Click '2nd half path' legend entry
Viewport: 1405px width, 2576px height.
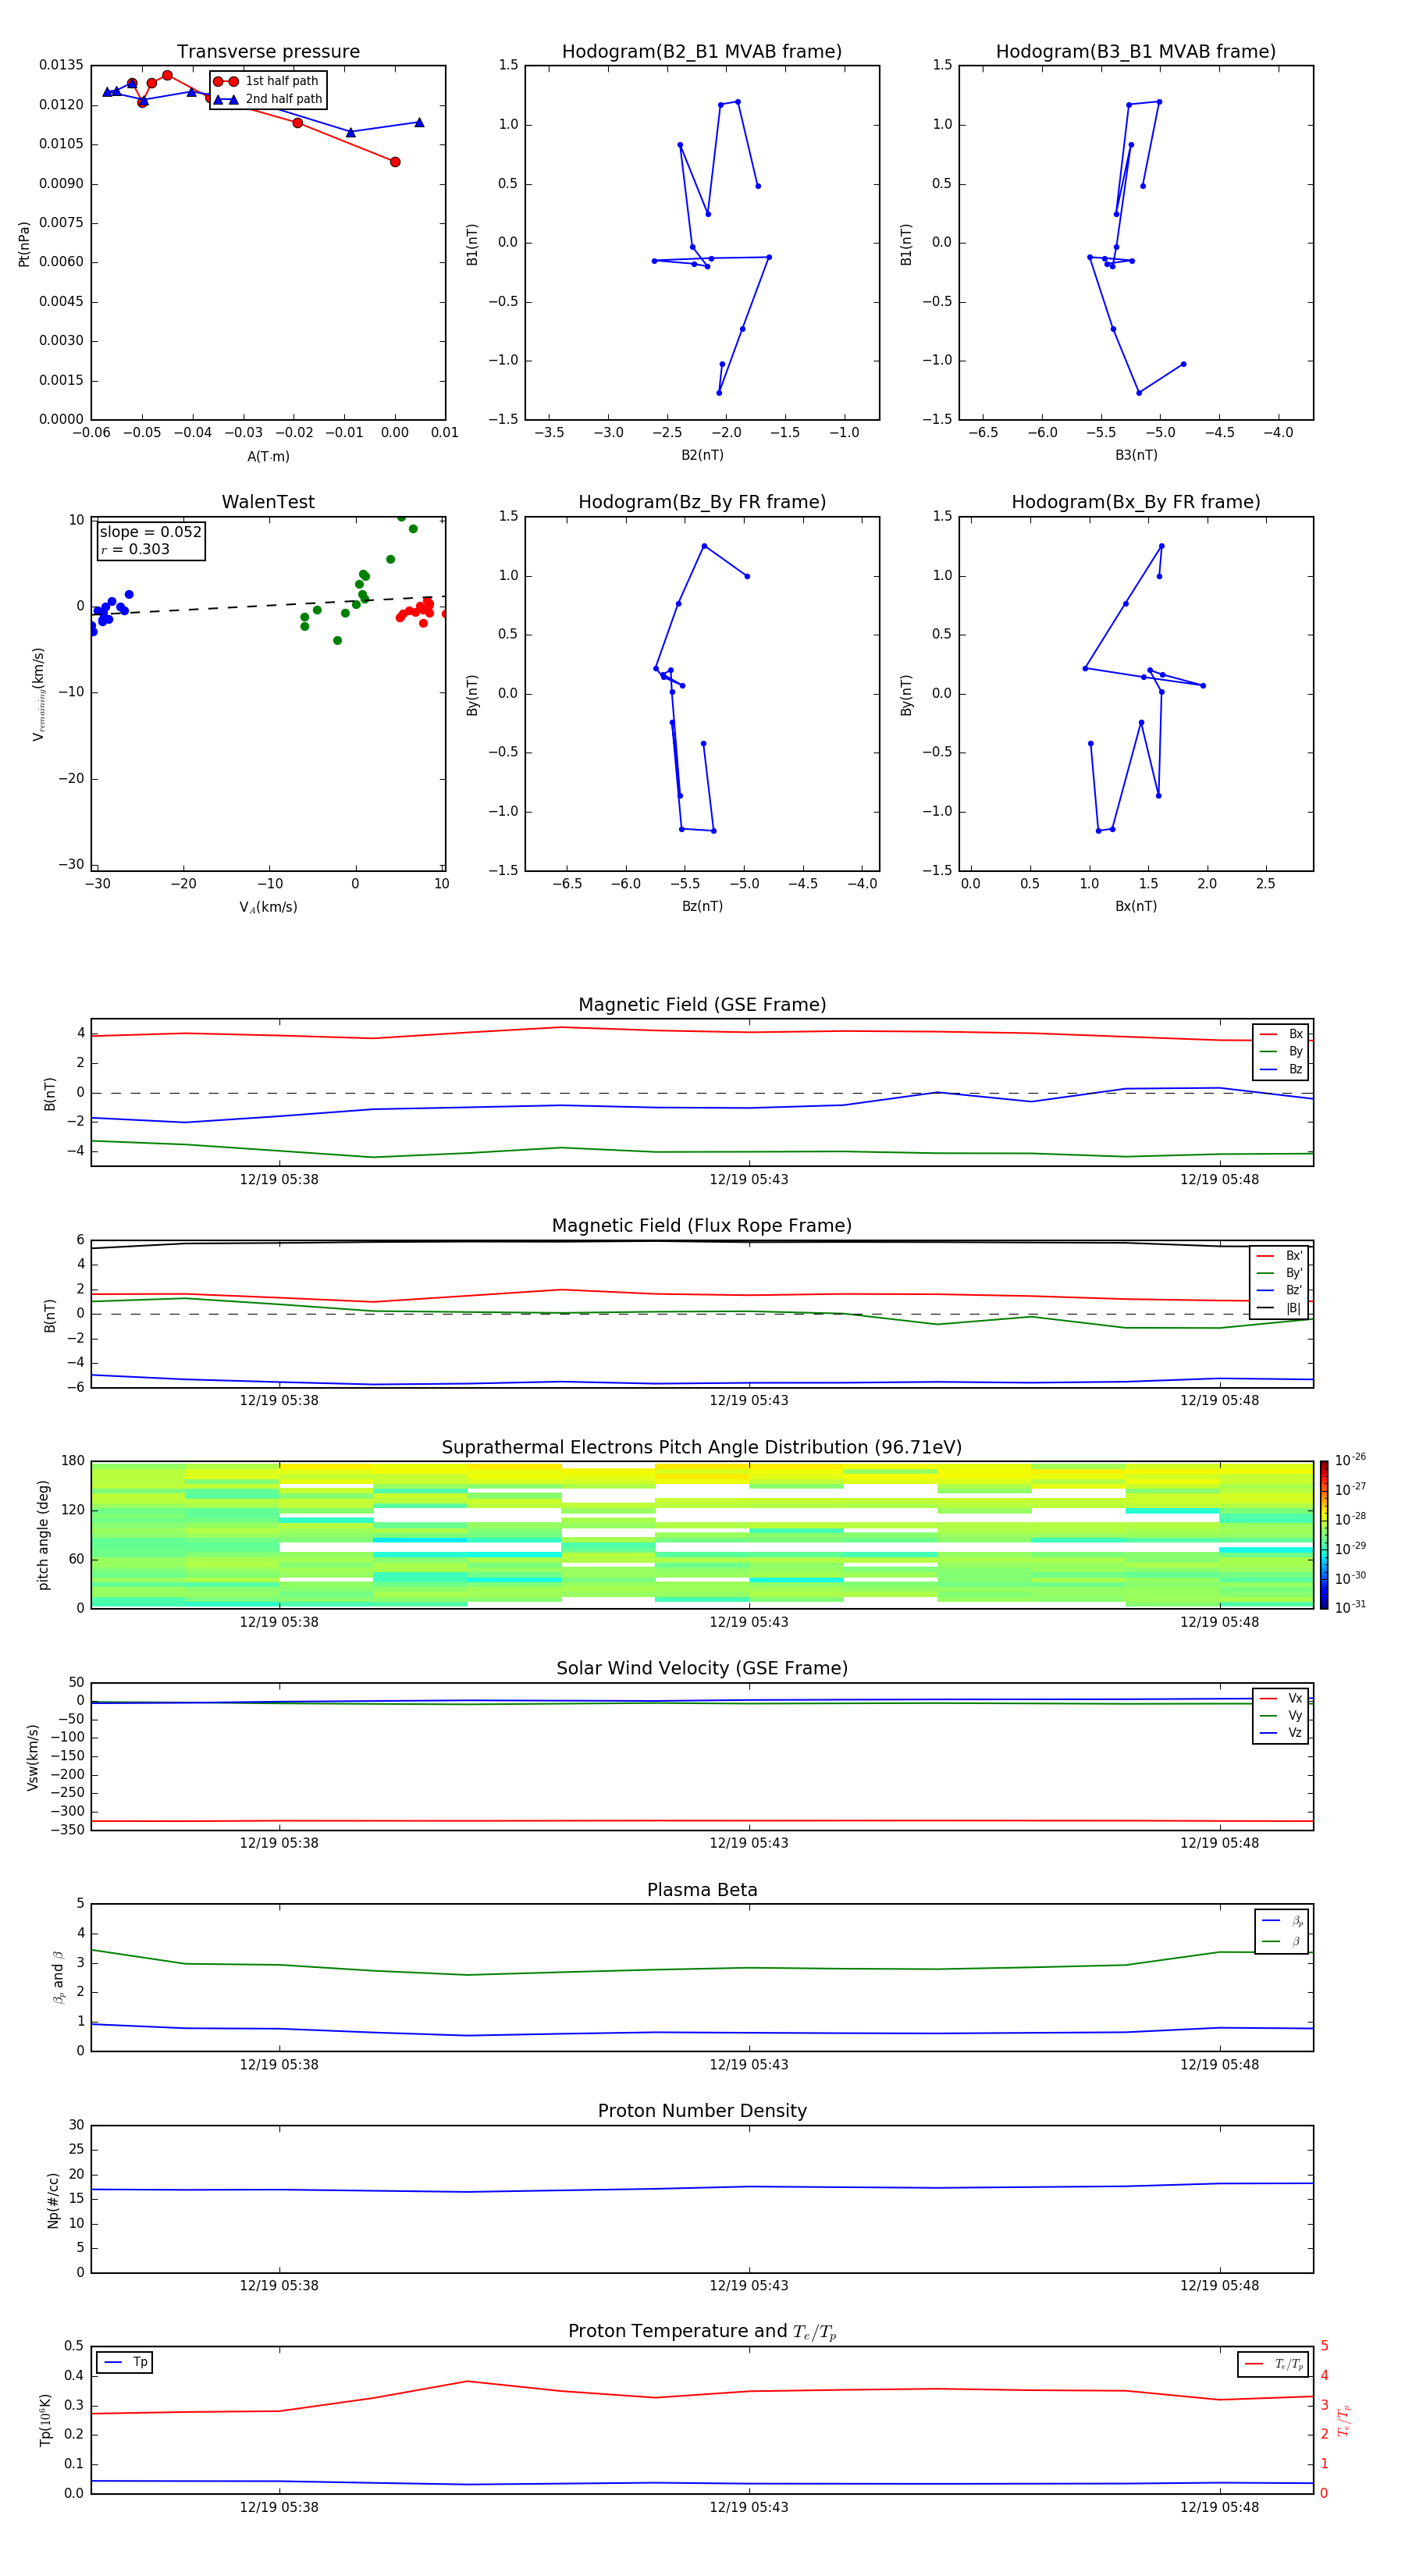[269, 99]
